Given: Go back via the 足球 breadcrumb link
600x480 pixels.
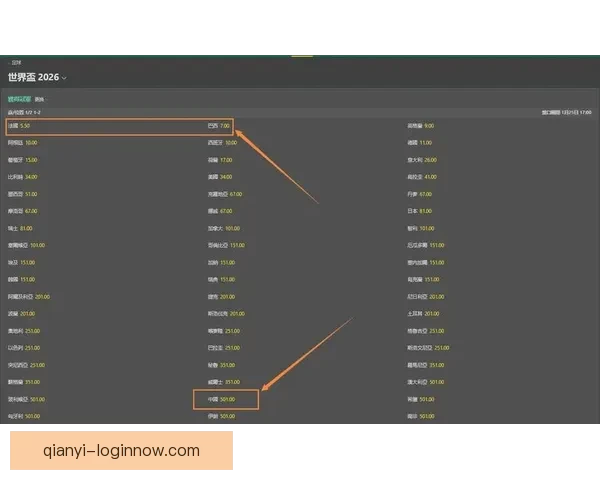Looking at the screenshot, I should (x=16, y=62).
